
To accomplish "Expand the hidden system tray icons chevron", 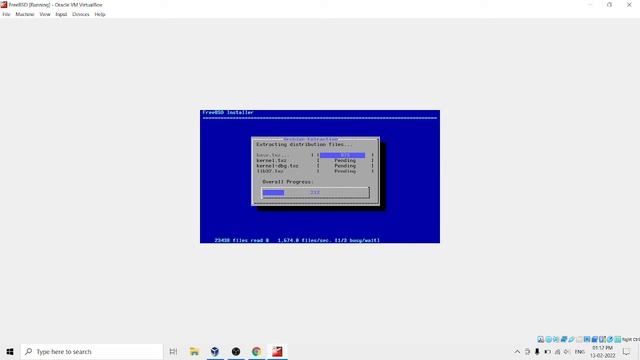I will pos(517,351).
